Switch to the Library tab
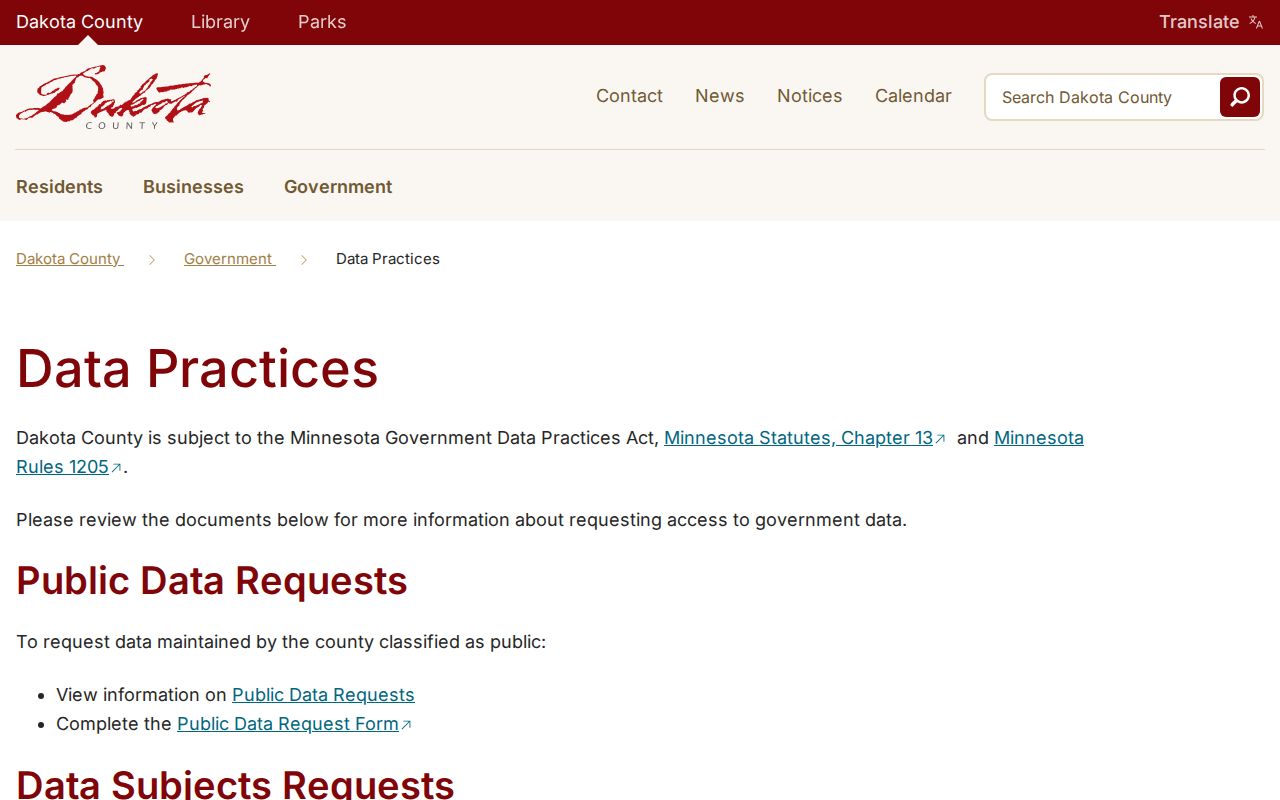1280x800 pixels. click(x=220, y=22)
